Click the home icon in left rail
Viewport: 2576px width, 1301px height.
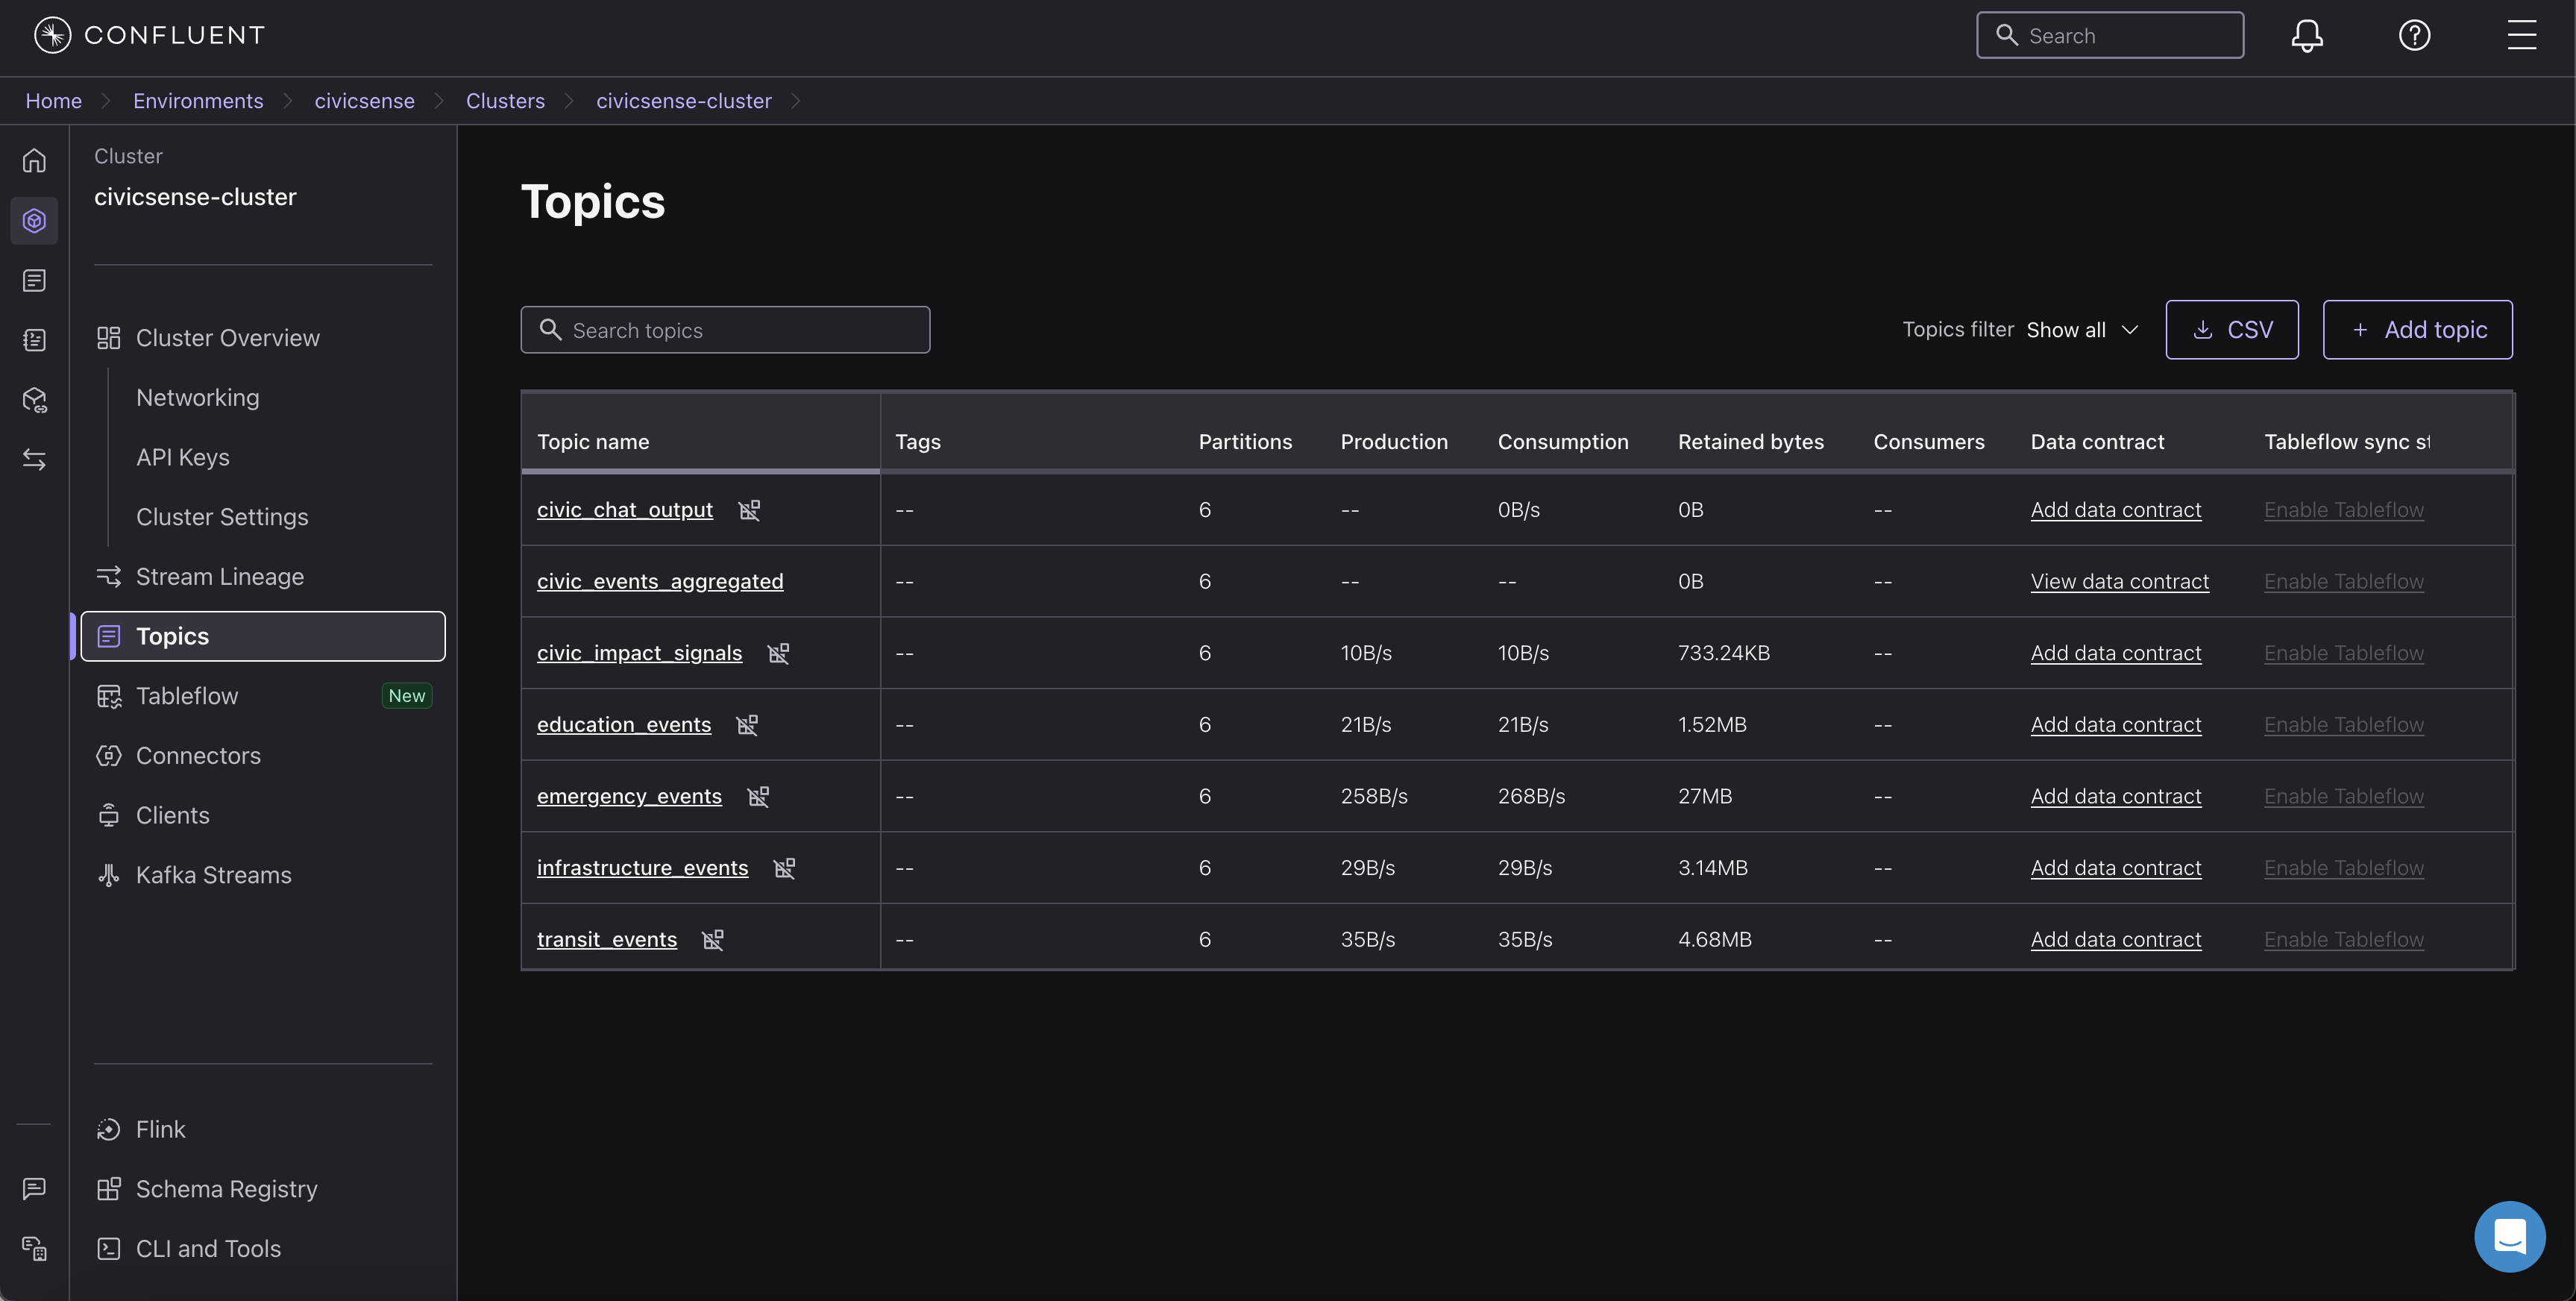[x=34, y=160]
